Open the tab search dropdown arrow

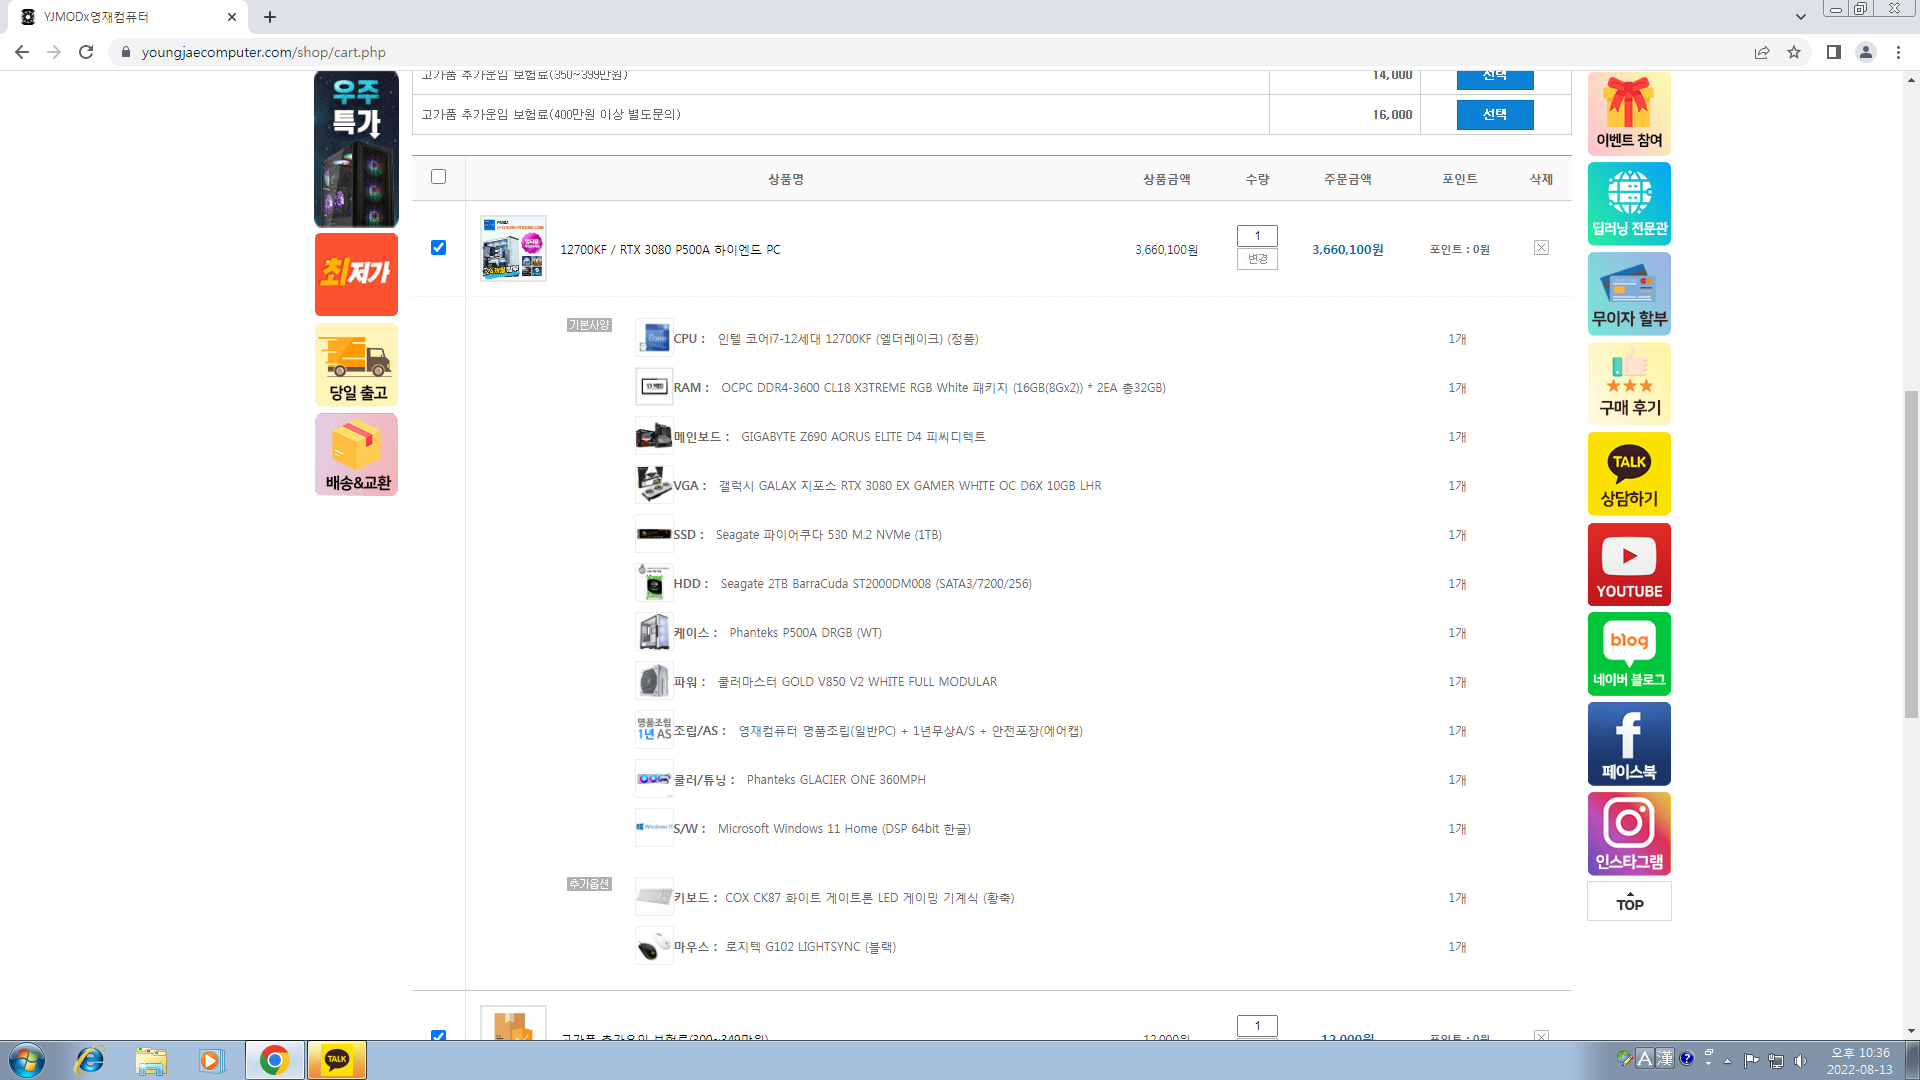coord(1801,16)
